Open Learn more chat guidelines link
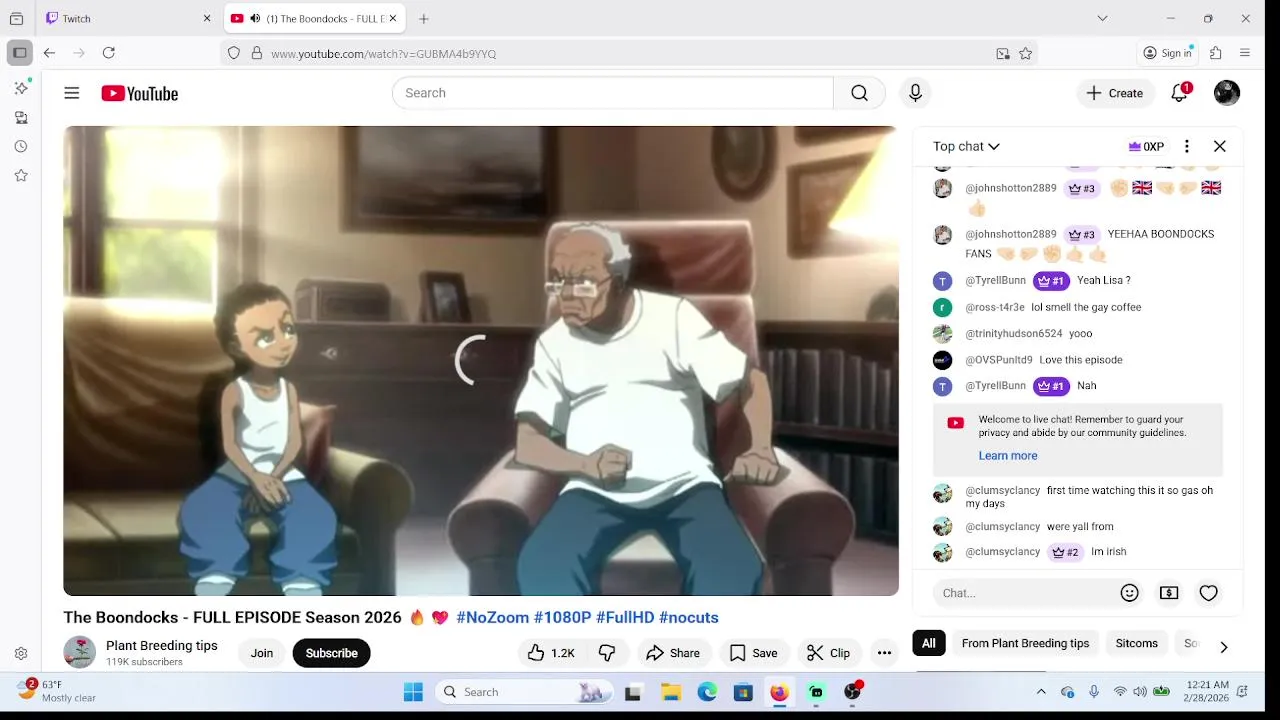The width and height of the screenshot is (1280, 720). coord(1007,456)
